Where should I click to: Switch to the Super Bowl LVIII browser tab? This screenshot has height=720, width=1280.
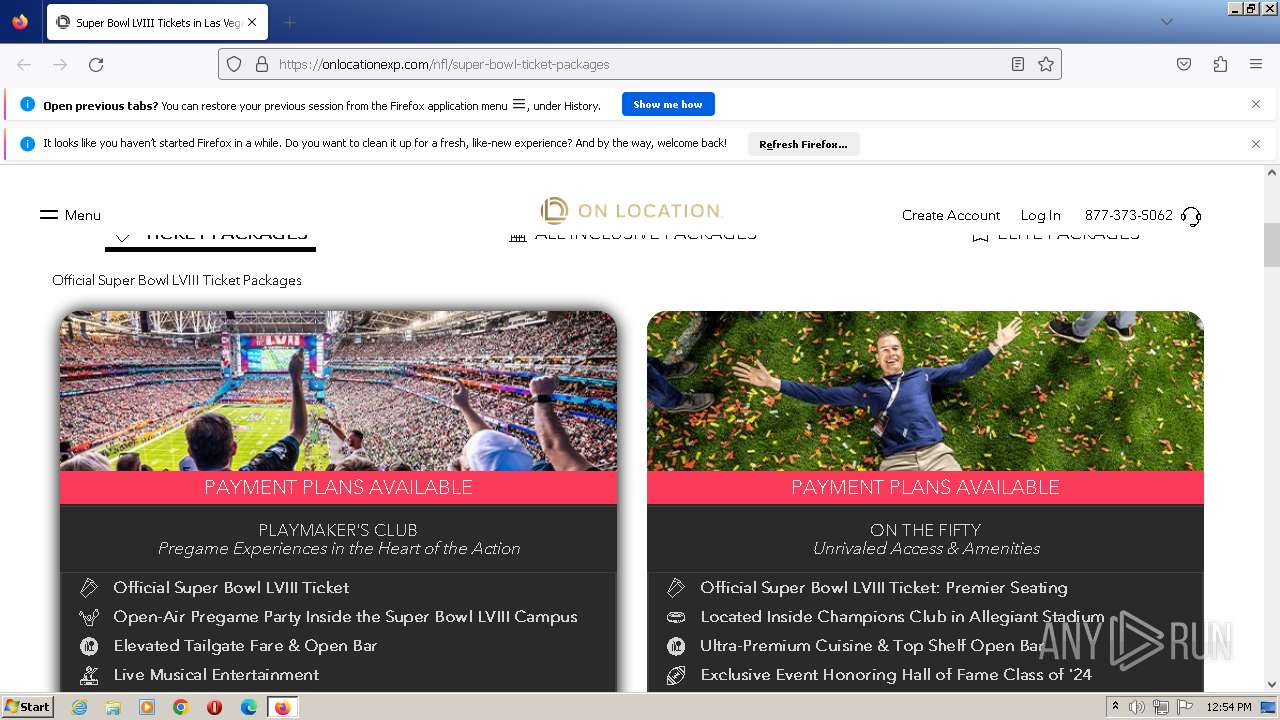coord(157,22)
